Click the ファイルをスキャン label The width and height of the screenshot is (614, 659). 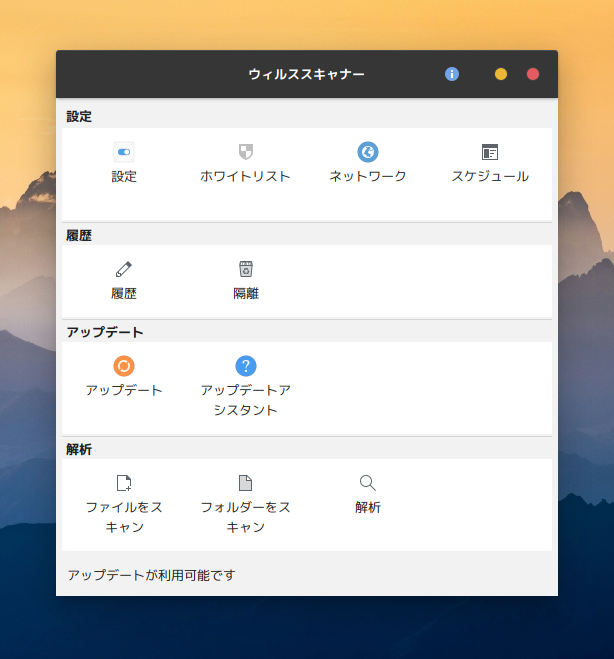tap(124, 517)
